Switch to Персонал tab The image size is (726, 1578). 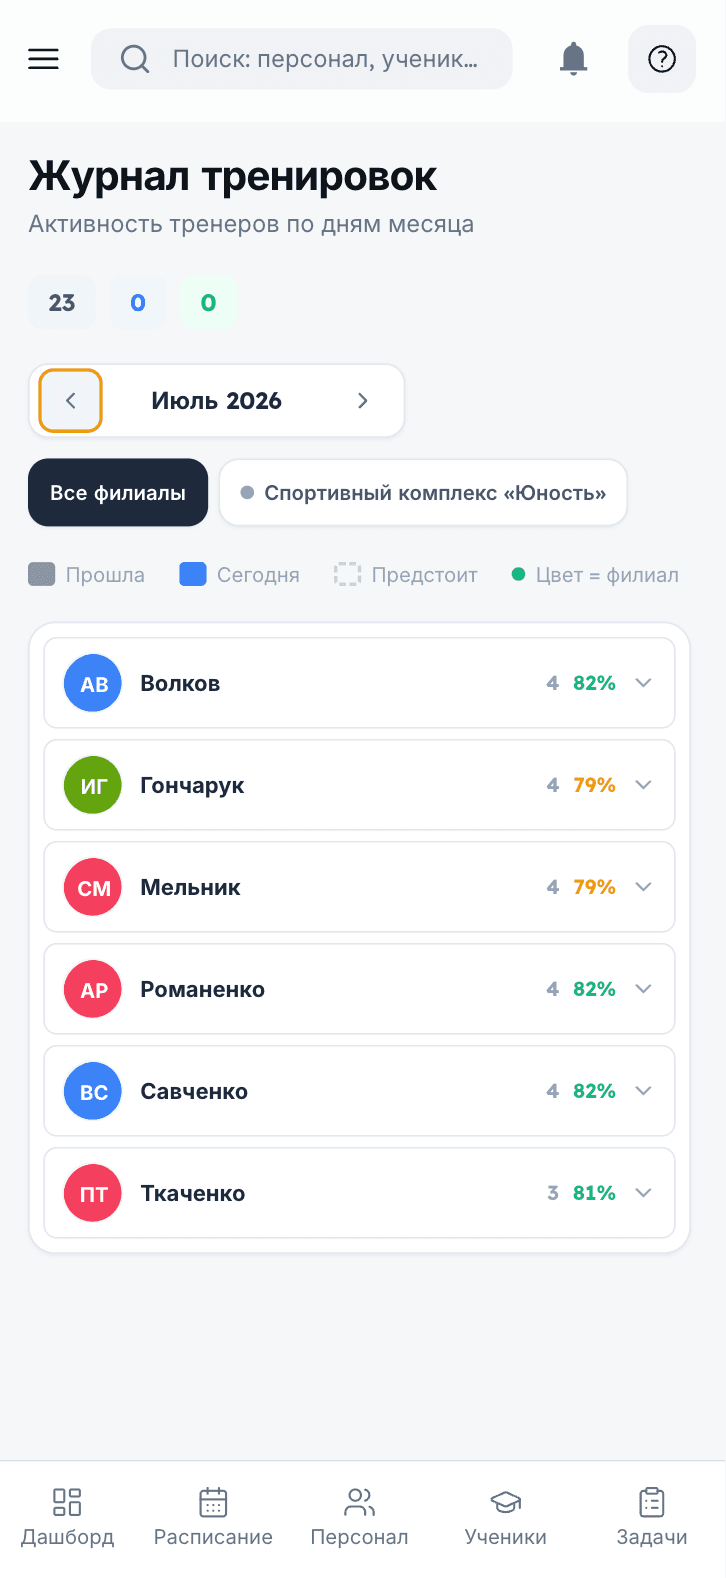point(359,1517)
